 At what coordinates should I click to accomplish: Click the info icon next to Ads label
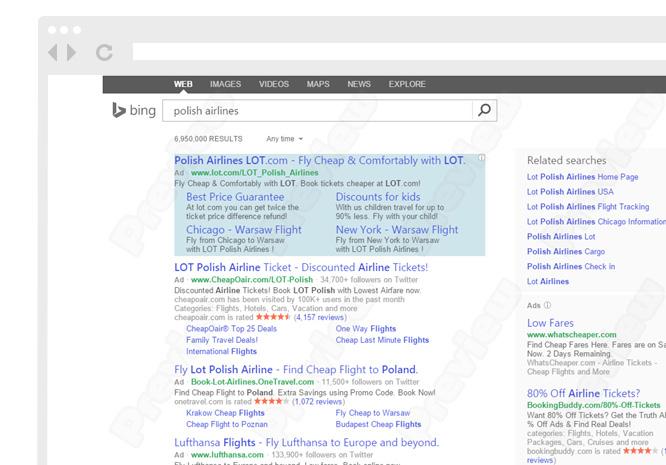click(x=547, y=305)
